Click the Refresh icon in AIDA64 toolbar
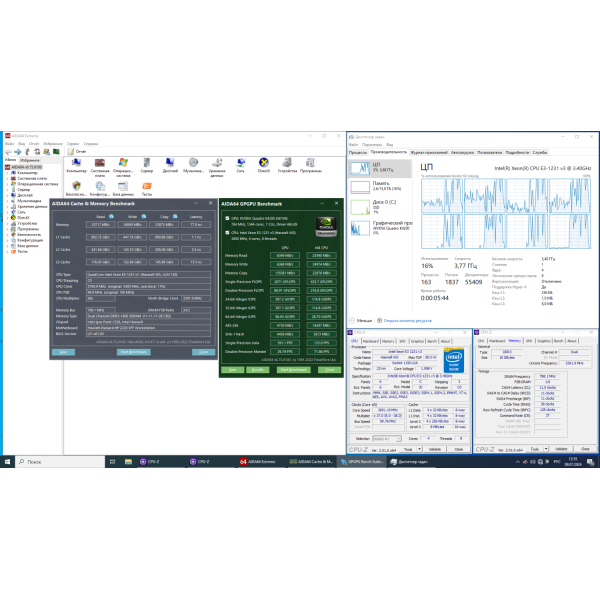Screen dimensions: 600x600 [37, 152]
